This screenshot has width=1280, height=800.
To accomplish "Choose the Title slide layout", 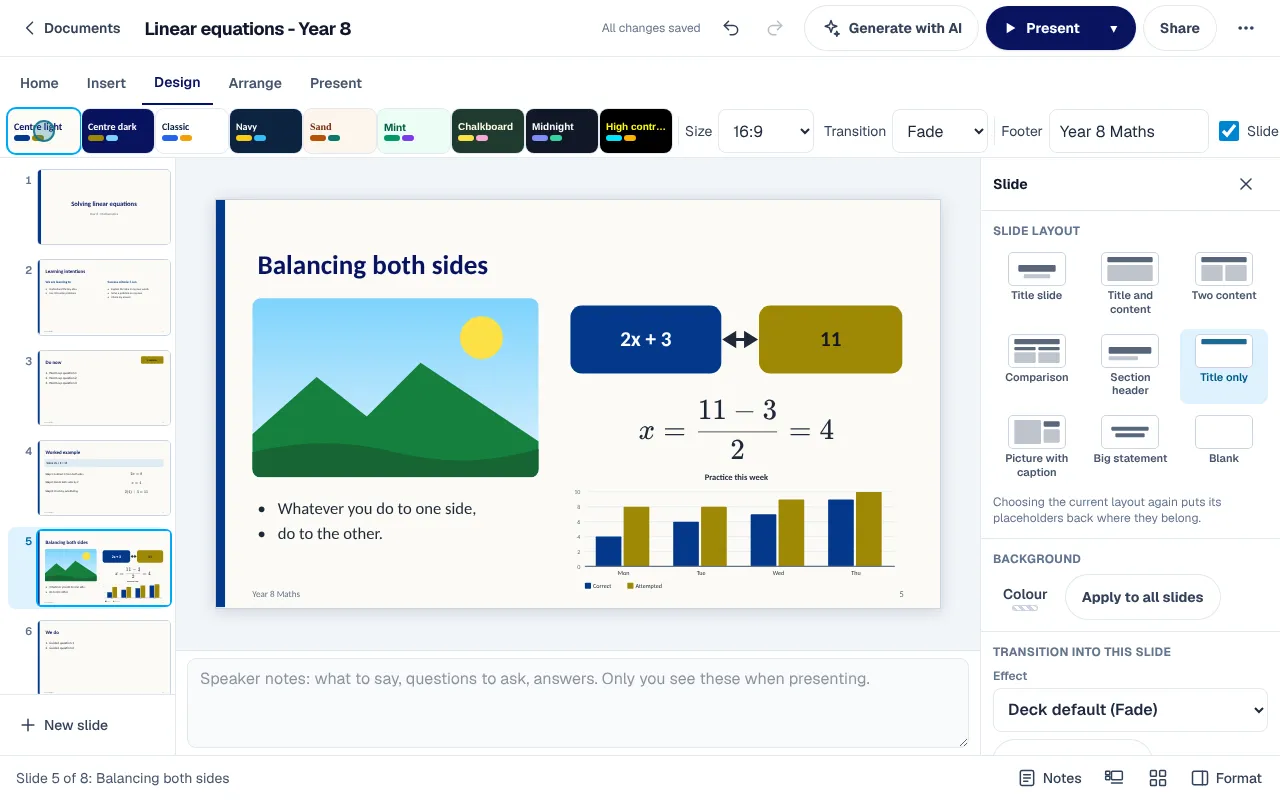I will [x=1037, y=277].
